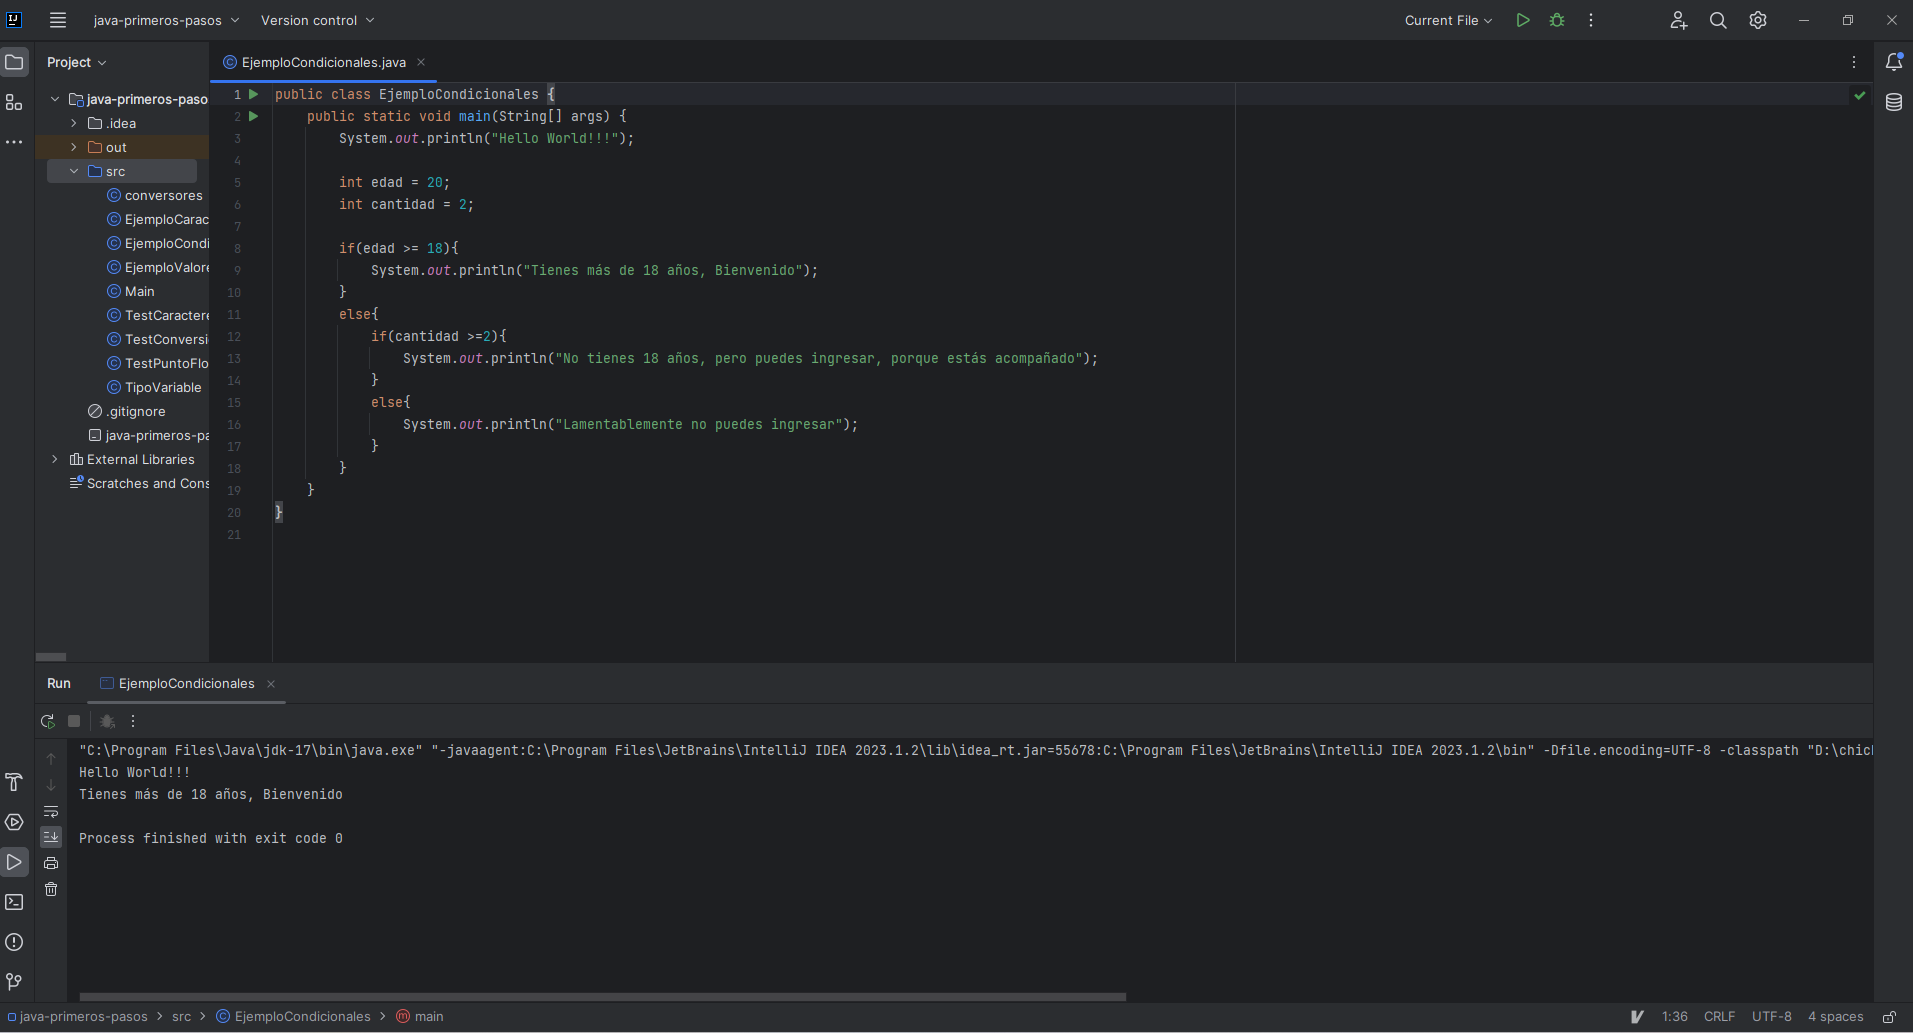Open the Services tool window icon
1913x1033 pixels.
click(x=14, y=822)
